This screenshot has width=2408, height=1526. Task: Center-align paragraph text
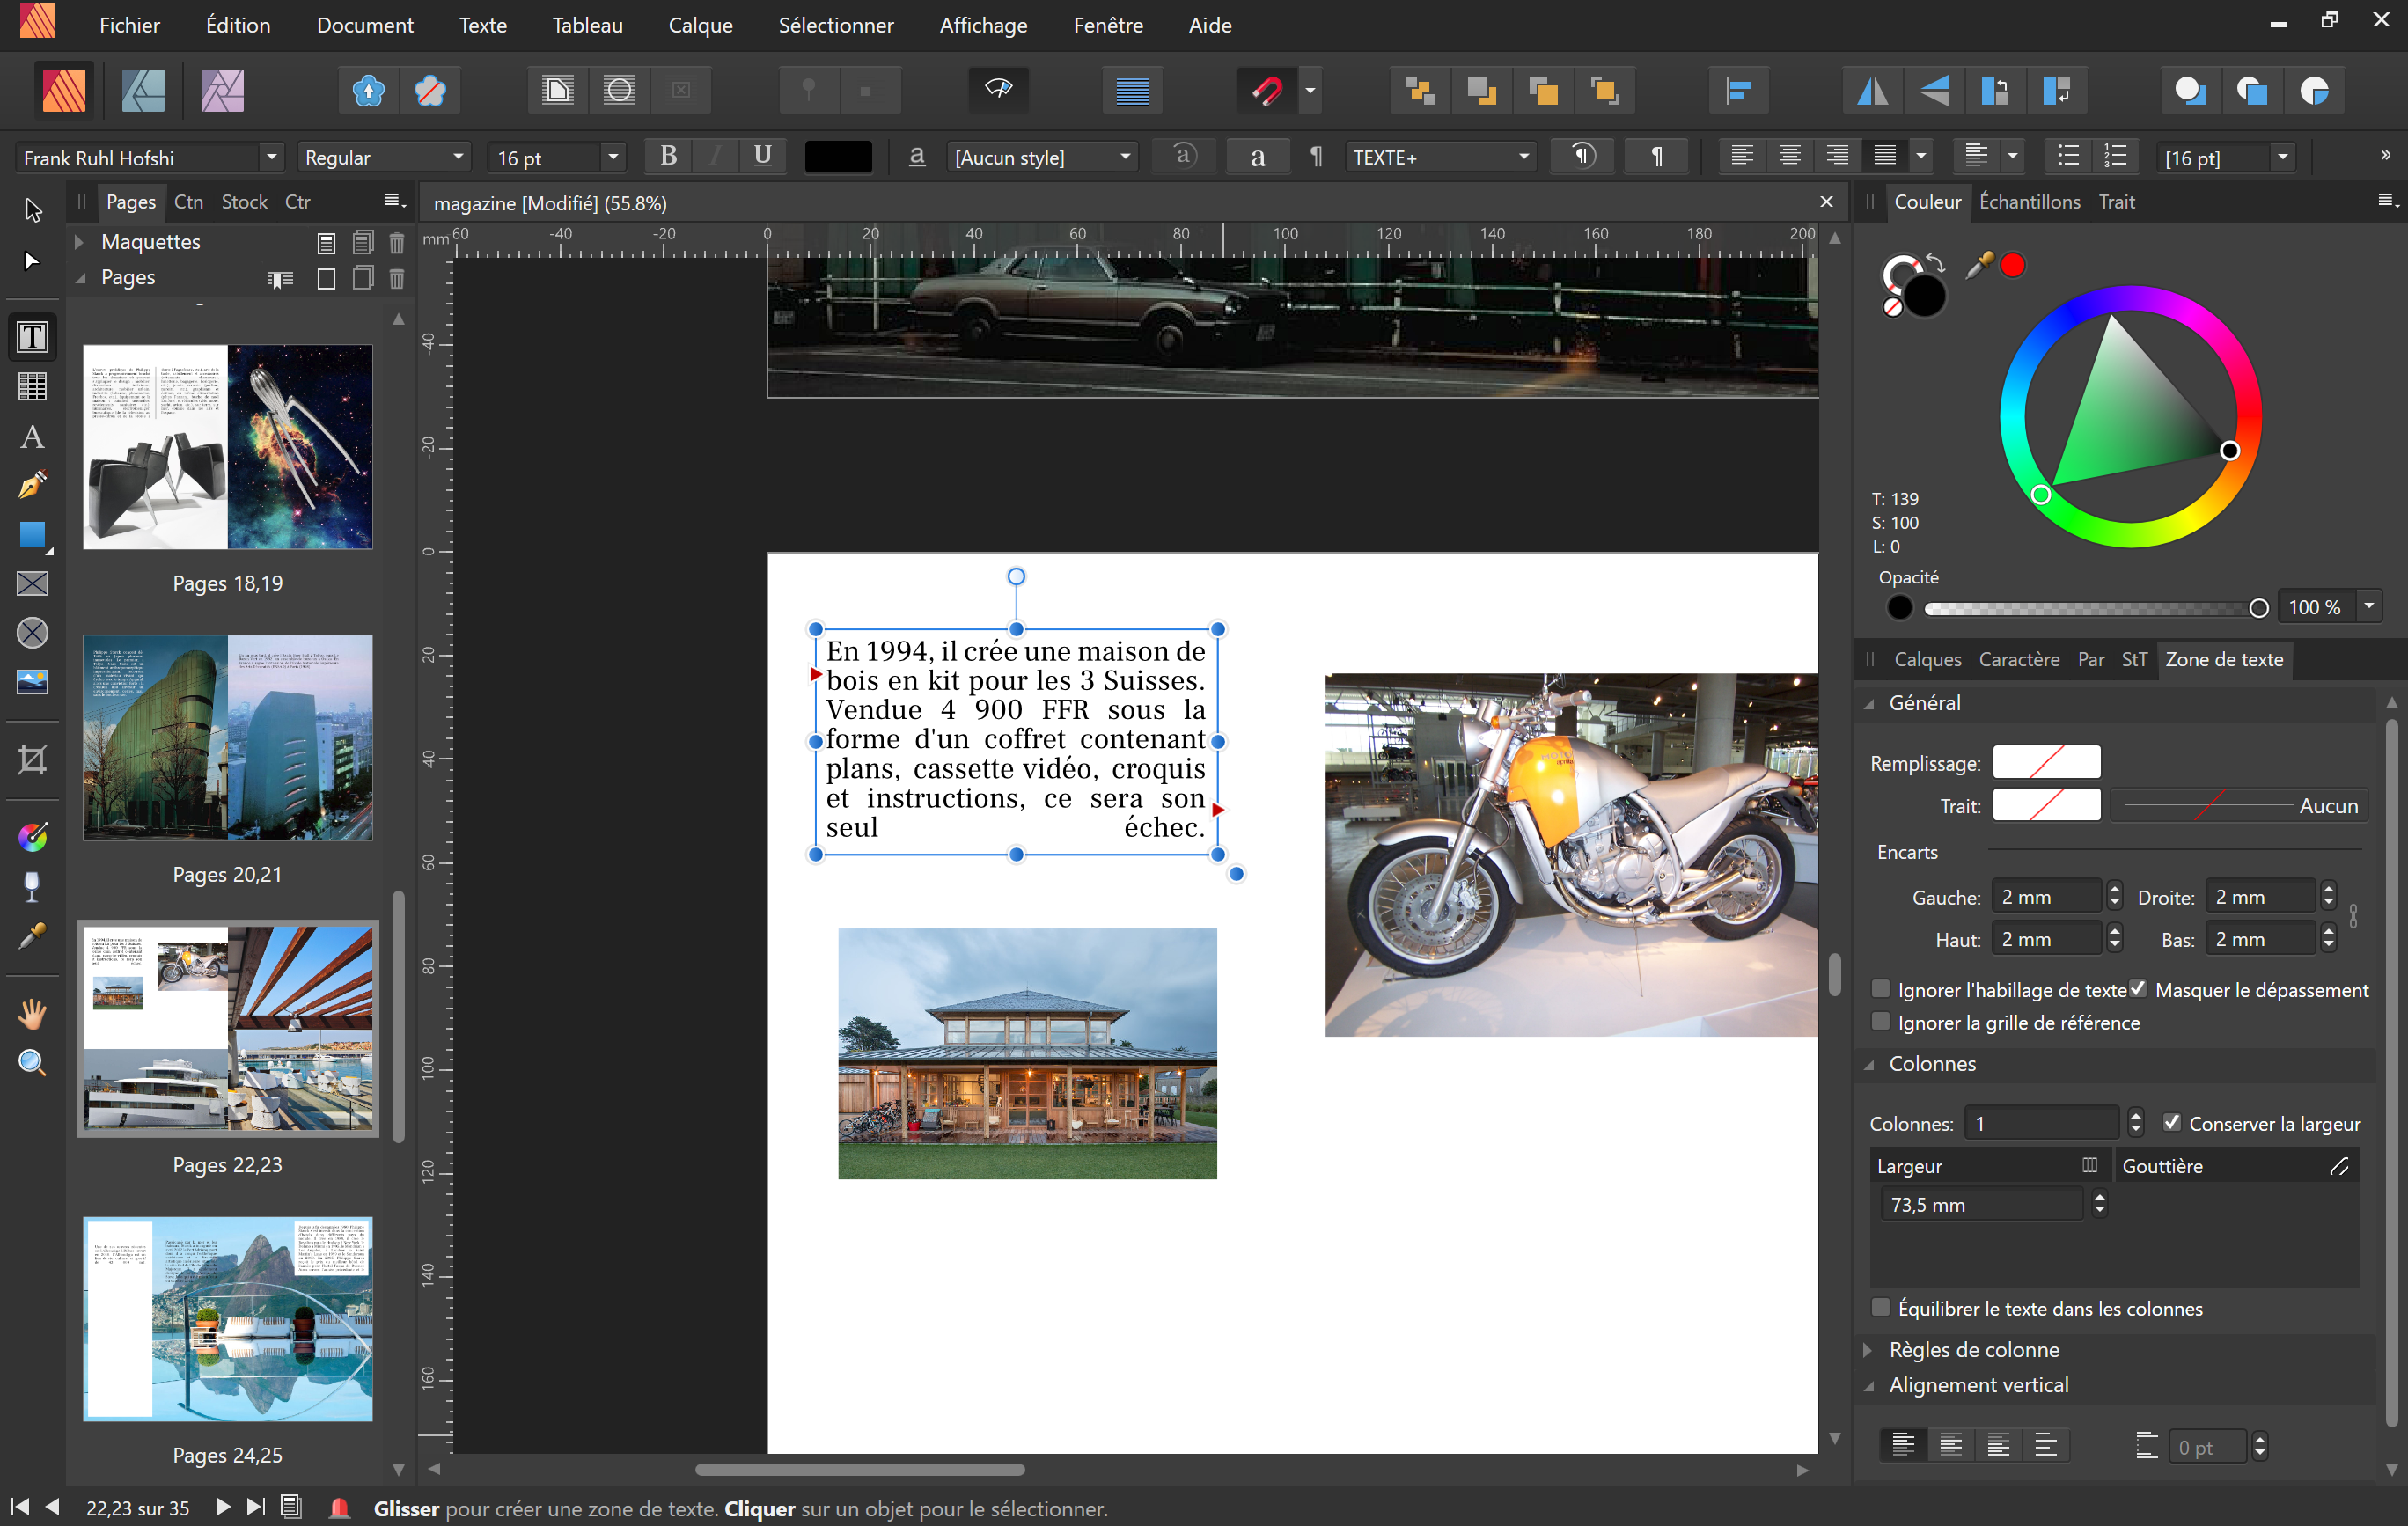pos(1789,156)
